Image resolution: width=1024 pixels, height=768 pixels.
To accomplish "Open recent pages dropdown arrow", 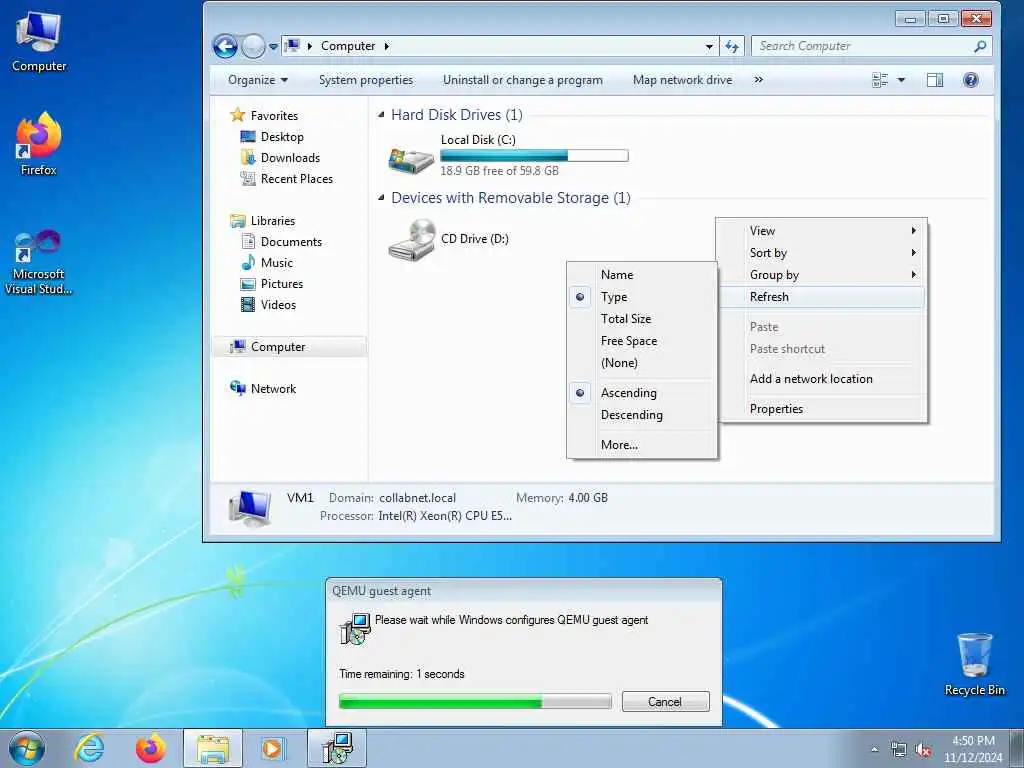I will click(273, 46).
